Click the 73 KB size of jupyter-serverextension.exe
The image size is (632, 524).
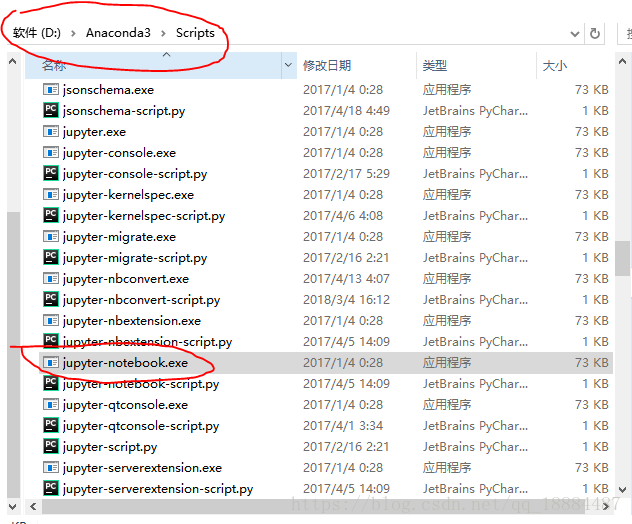point(592,468)
